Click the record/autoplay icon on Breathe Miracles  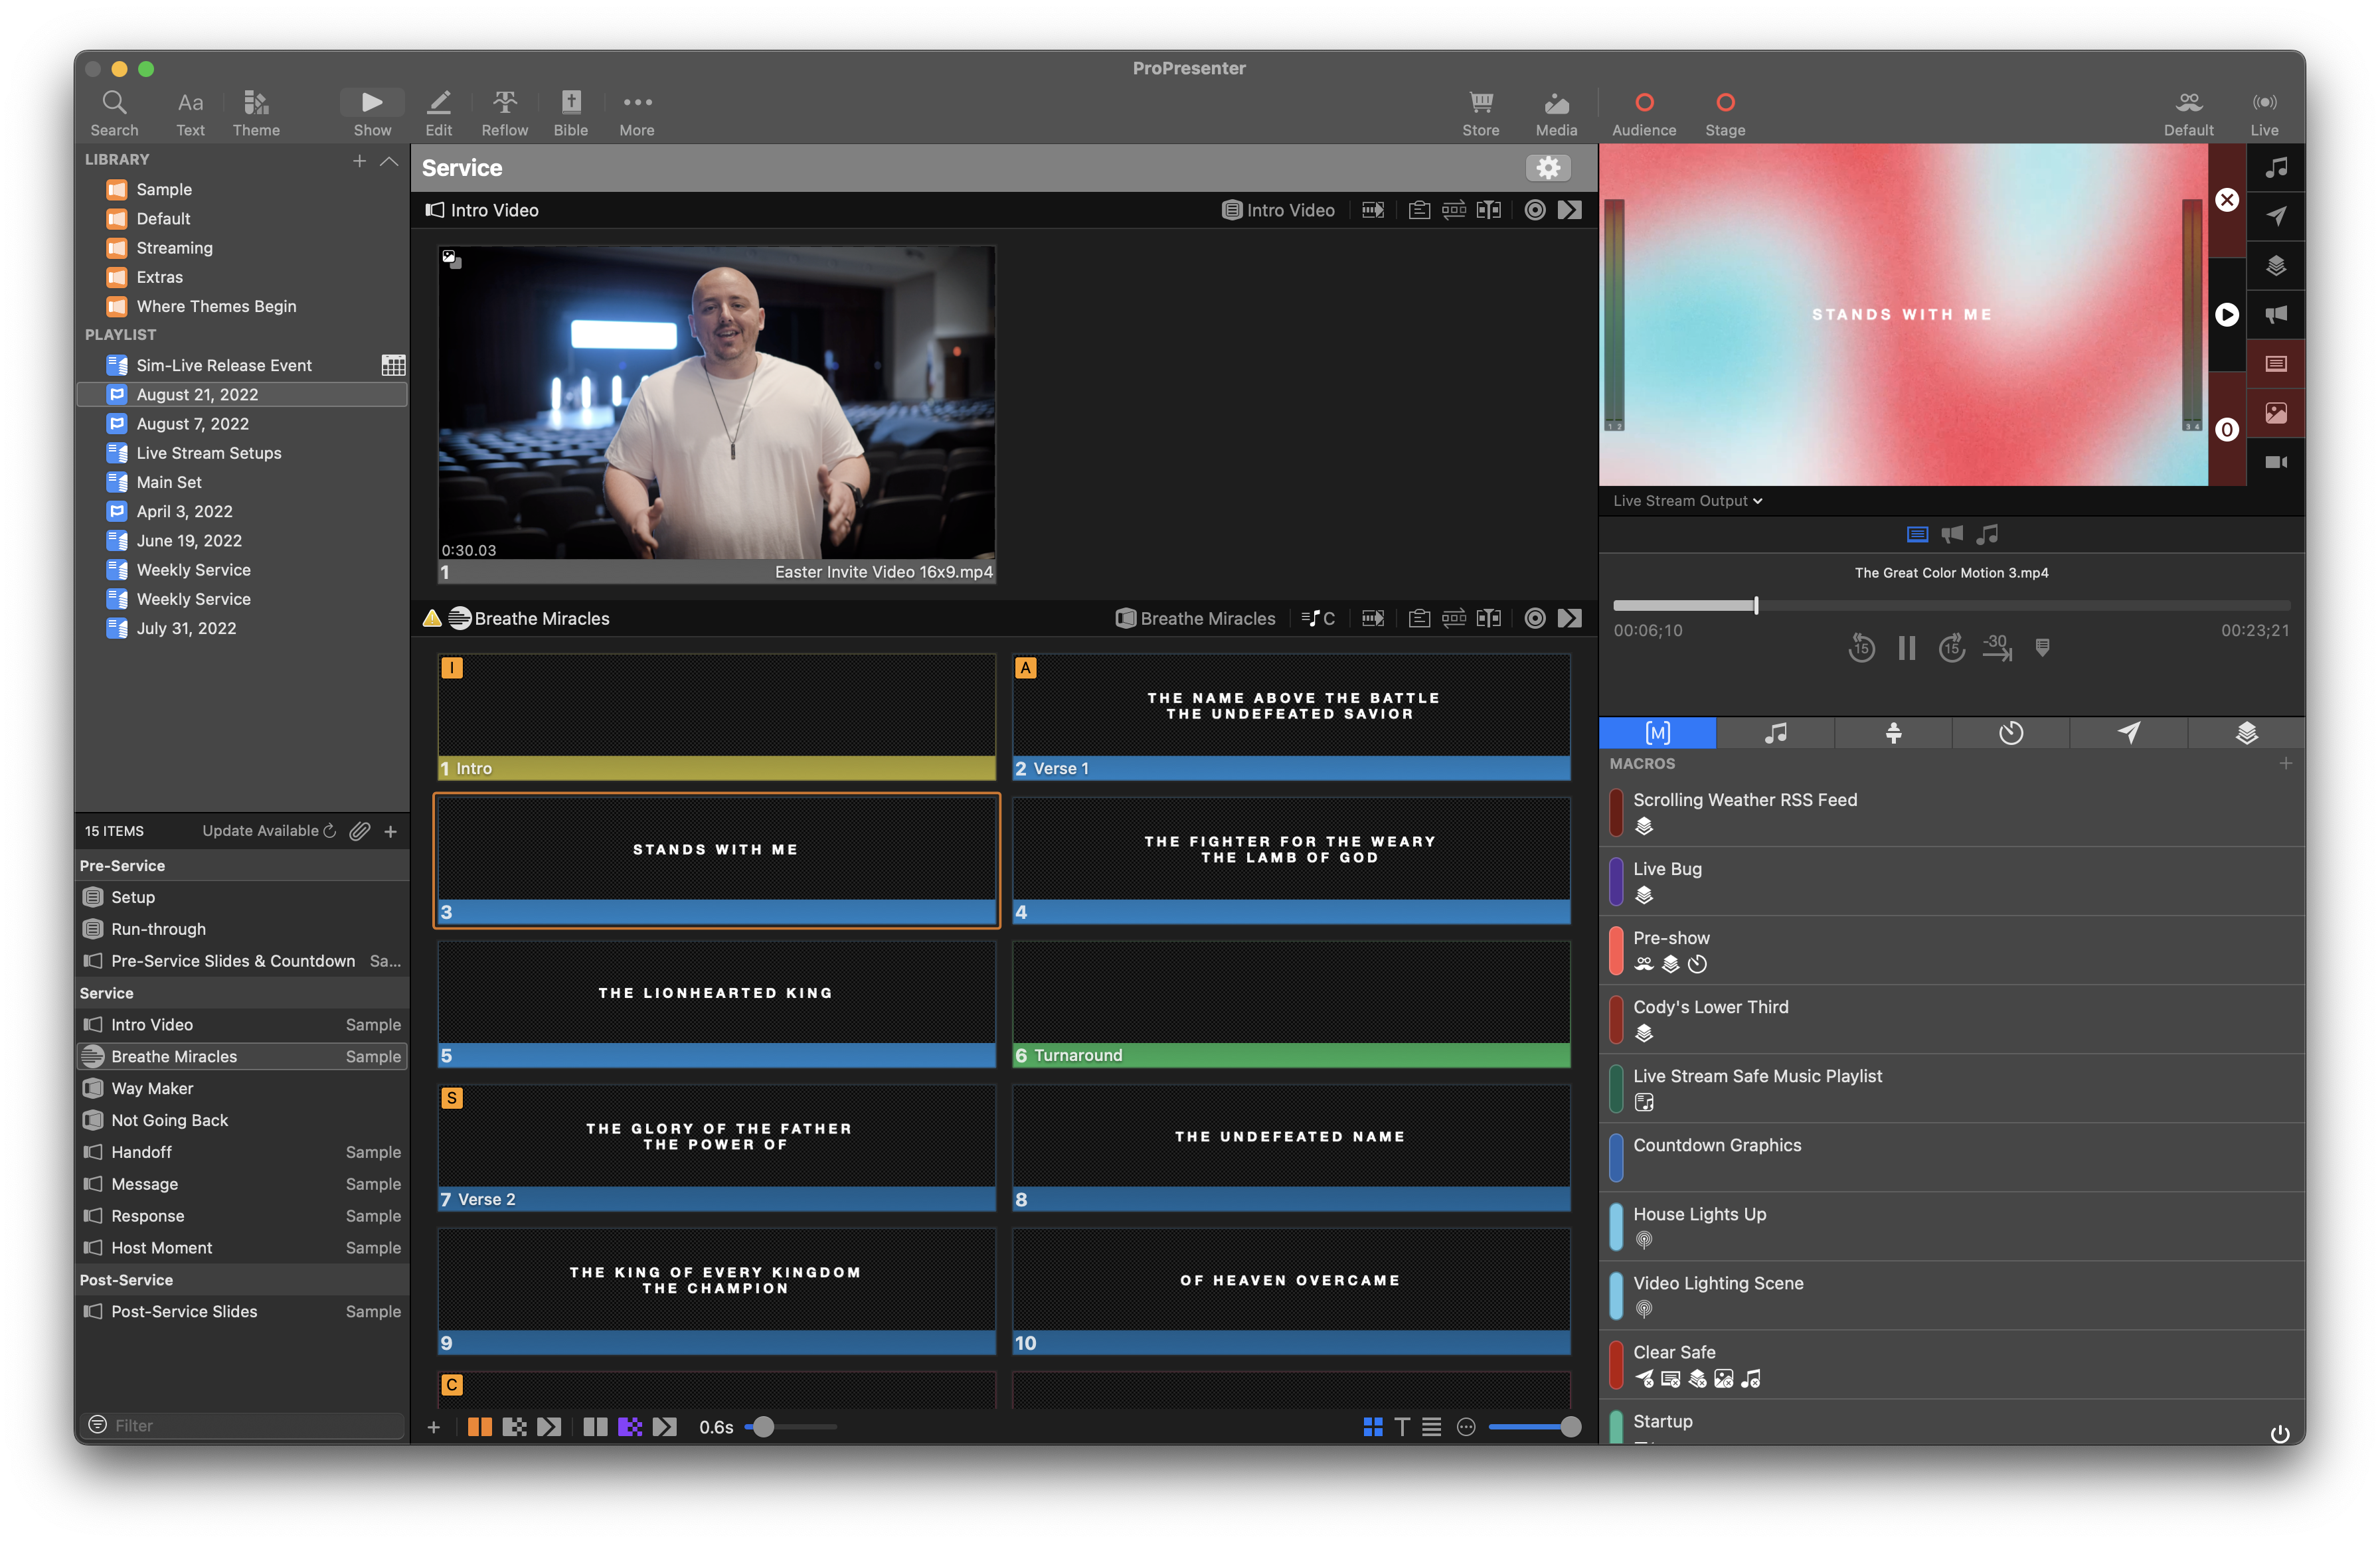click(1533, 619)
